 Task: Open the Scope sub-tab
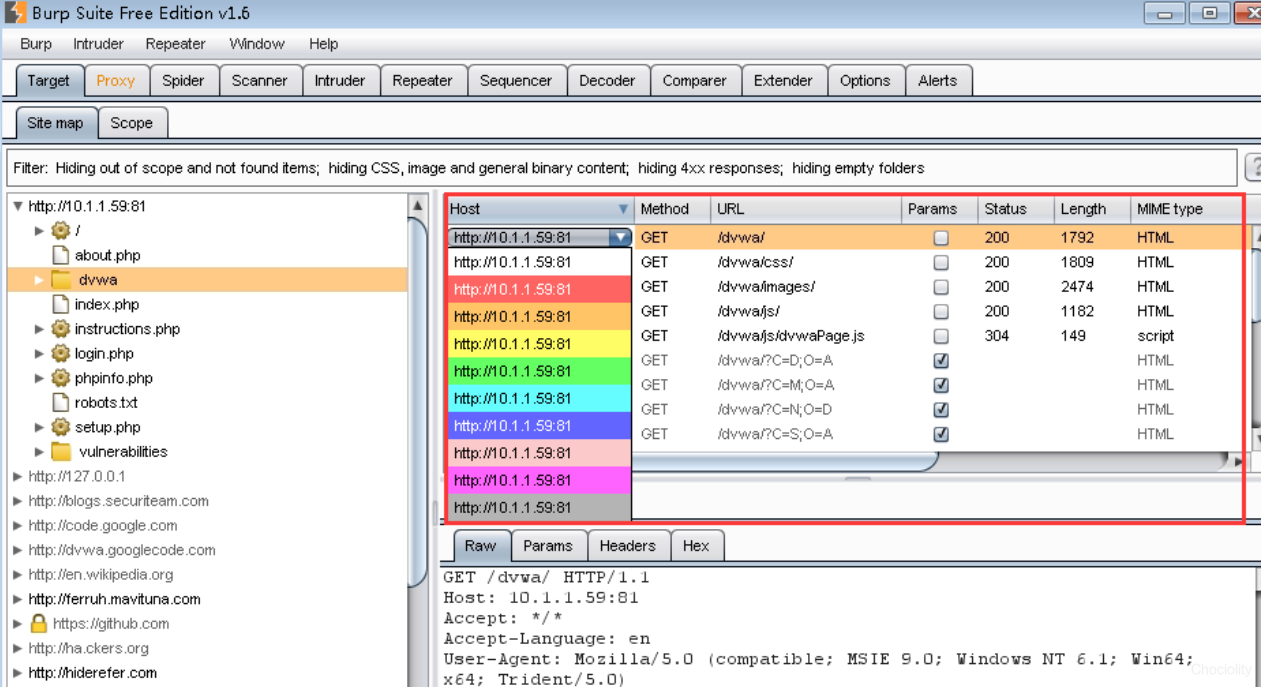[132, 123]
